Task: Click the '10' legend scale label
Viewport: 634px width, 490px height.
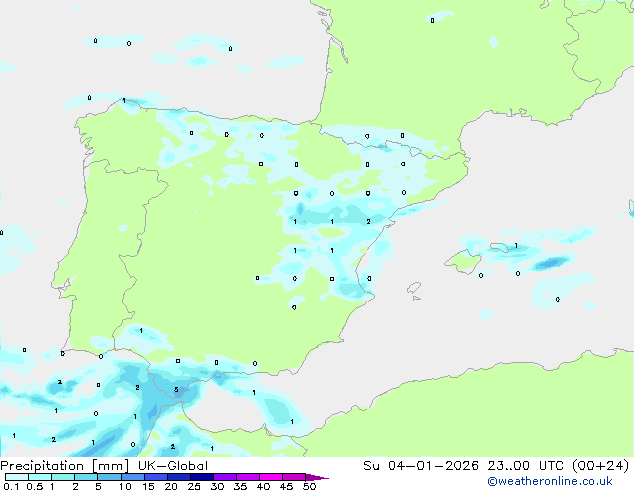Action: tap(125, 486)
